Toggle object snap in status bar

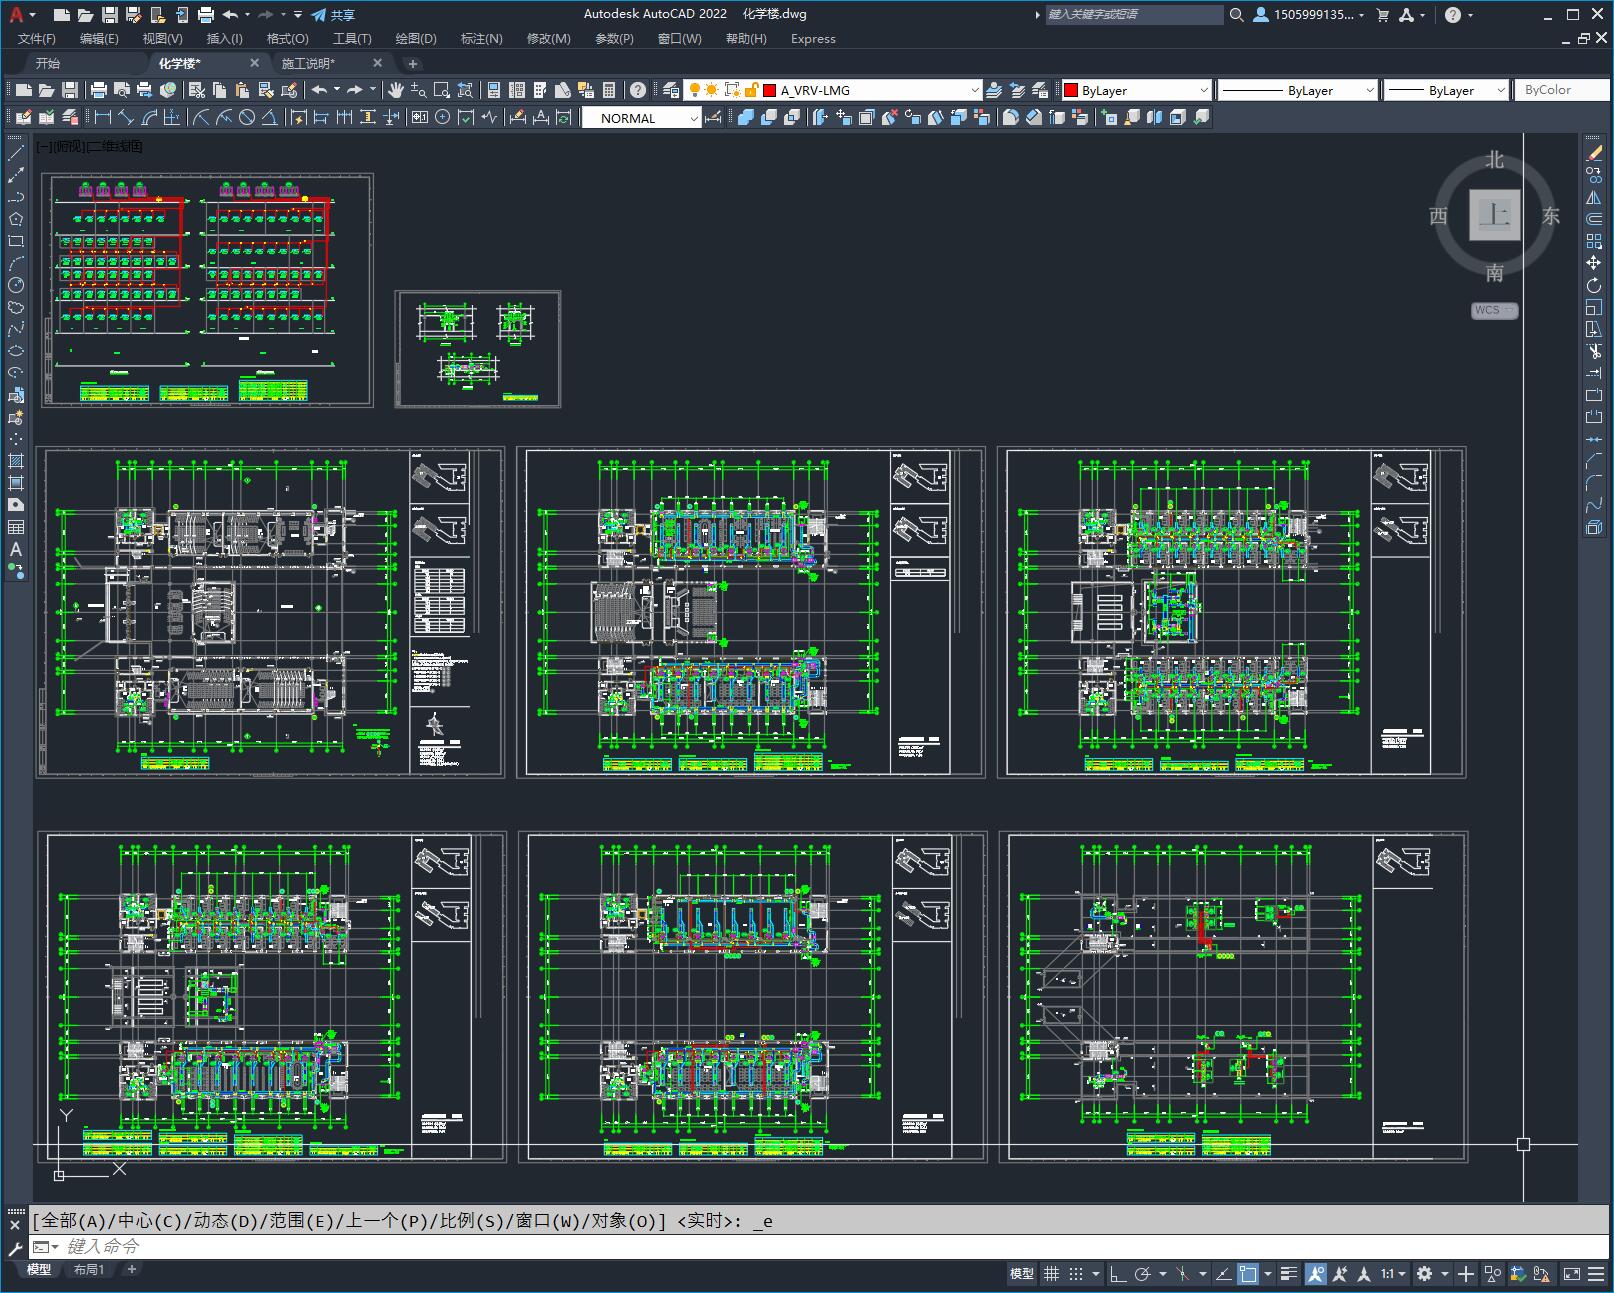1248,1274
